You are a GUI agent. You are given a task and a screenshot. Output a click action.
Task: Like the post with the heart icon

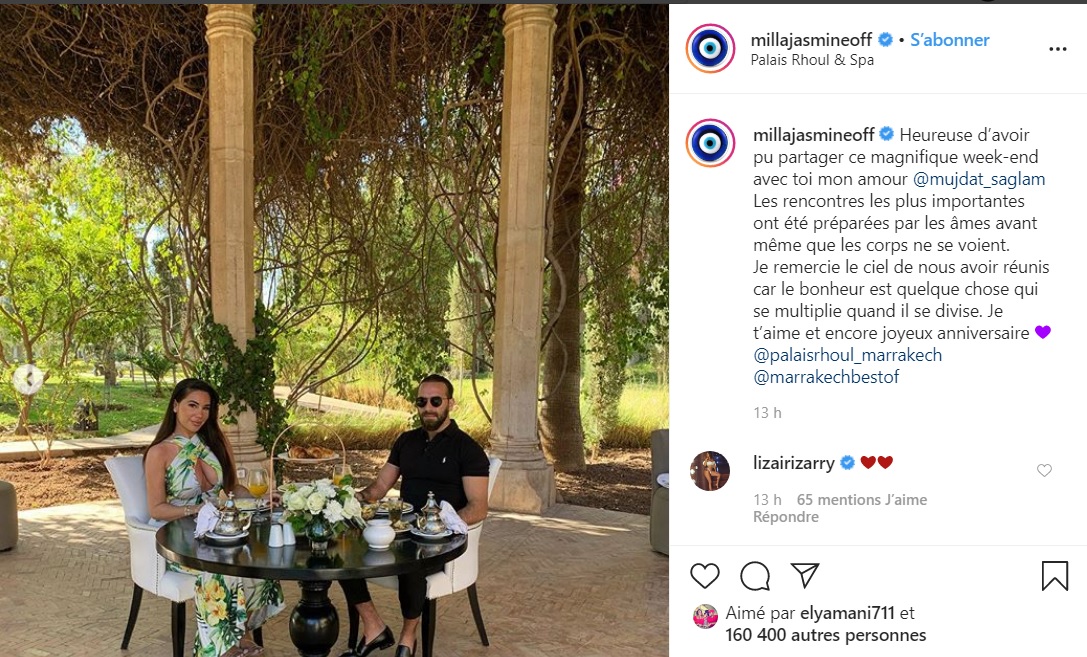704,576
